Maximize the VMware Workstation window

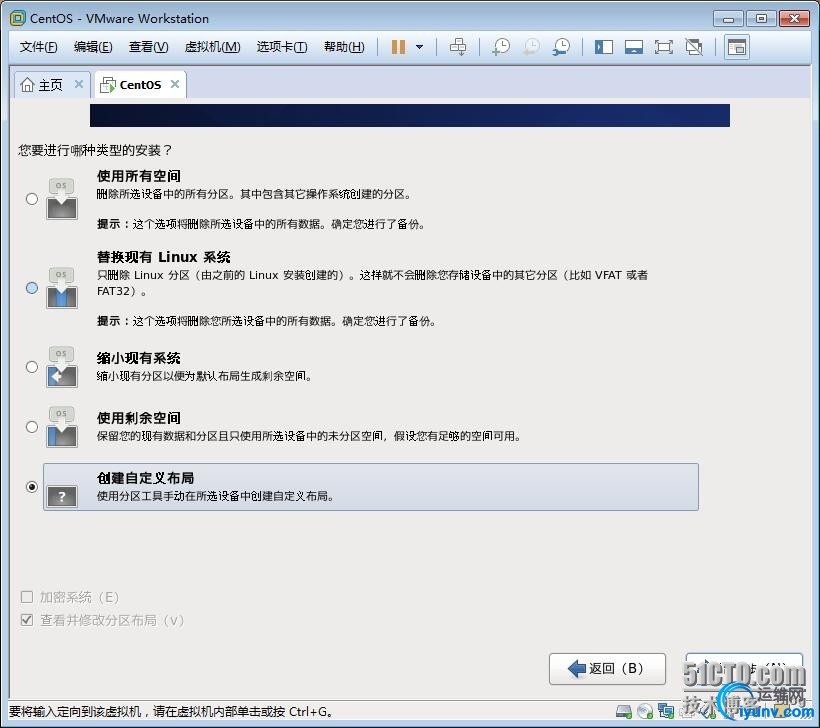pyautogui.click(x=761, y=19)
